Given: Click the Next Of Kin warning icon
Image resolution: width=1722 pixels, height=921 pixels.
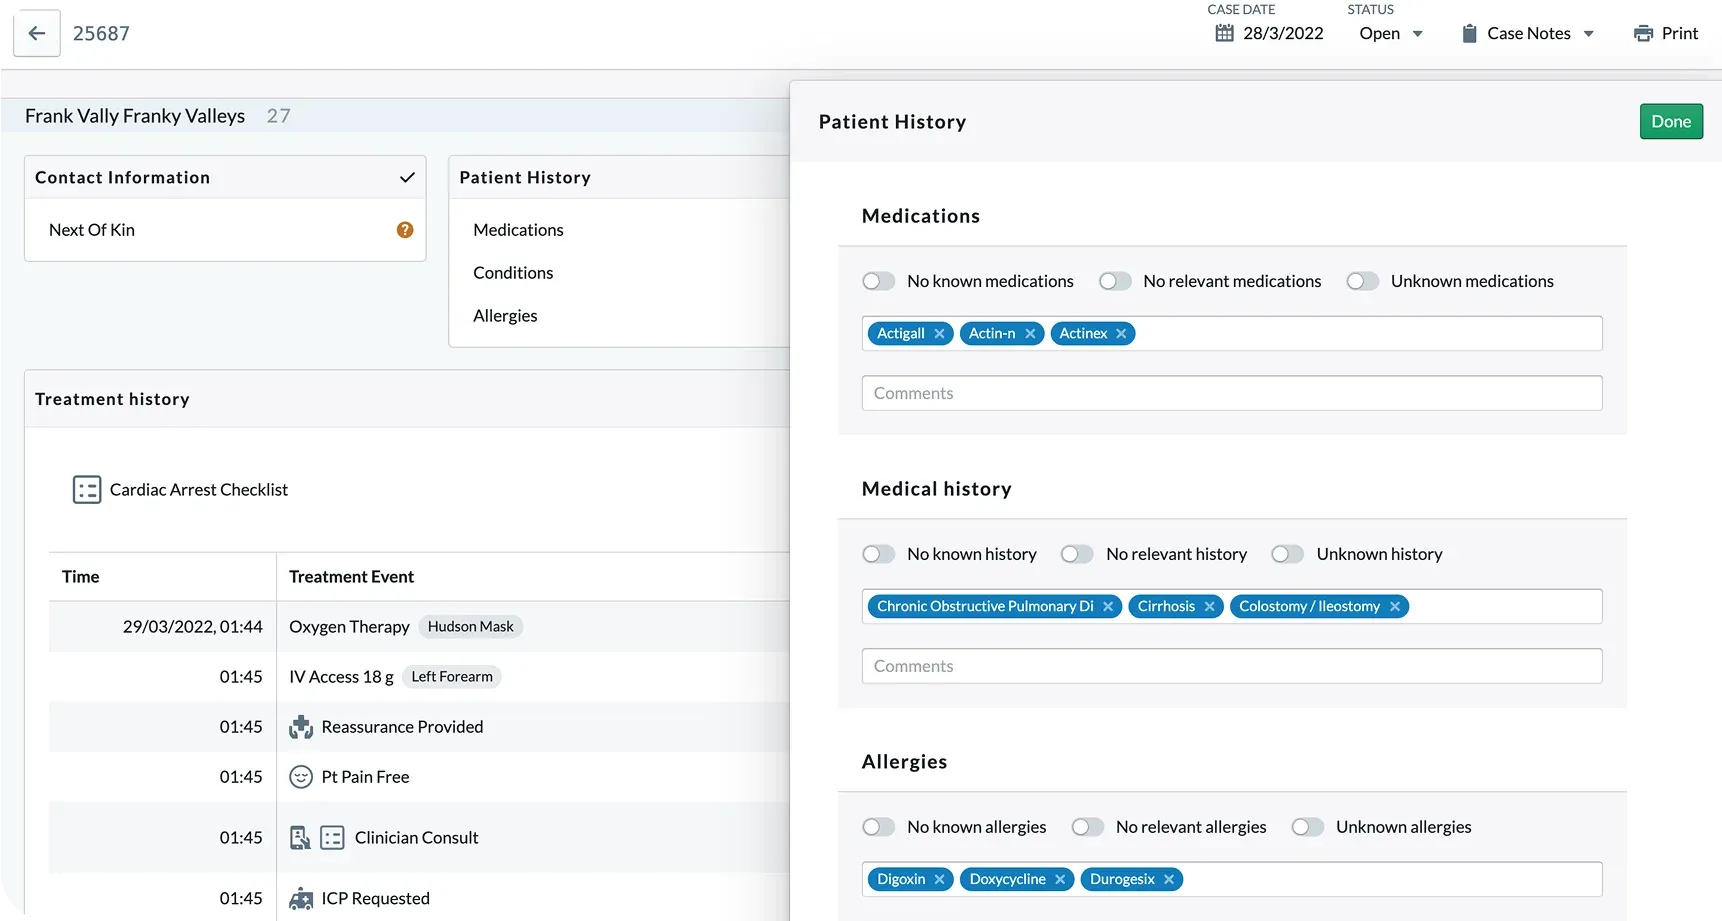Looking at the screenshot, I should 405,230.
